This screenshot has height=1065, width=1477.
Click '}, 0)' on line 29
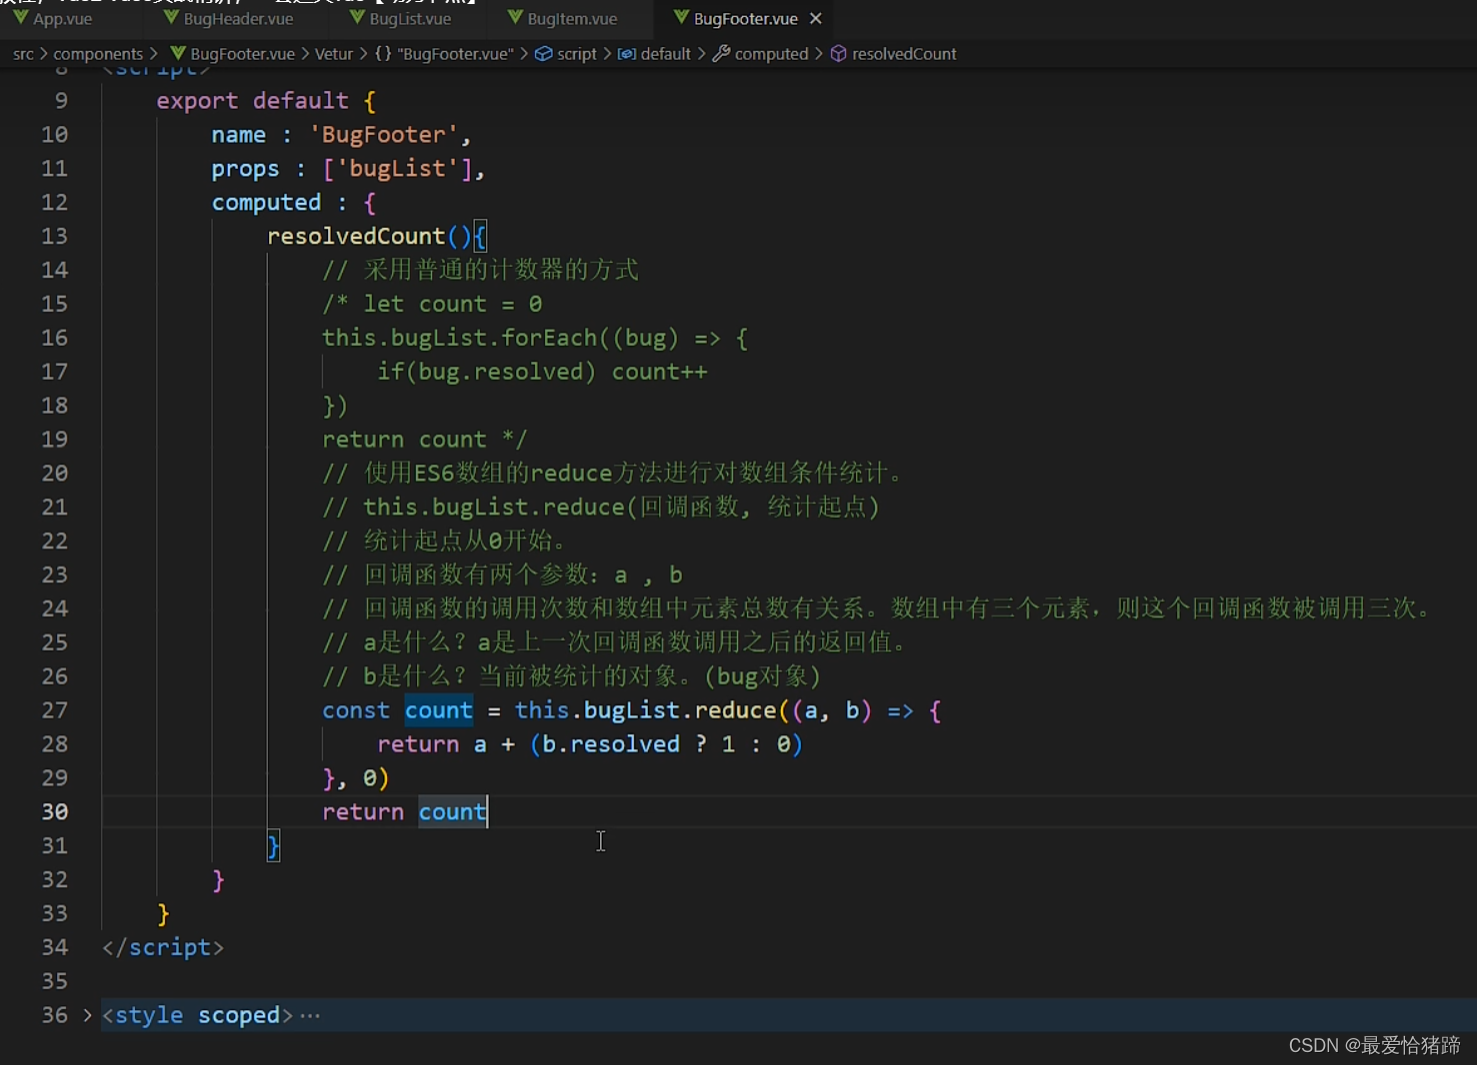click(x=356, y=778)
